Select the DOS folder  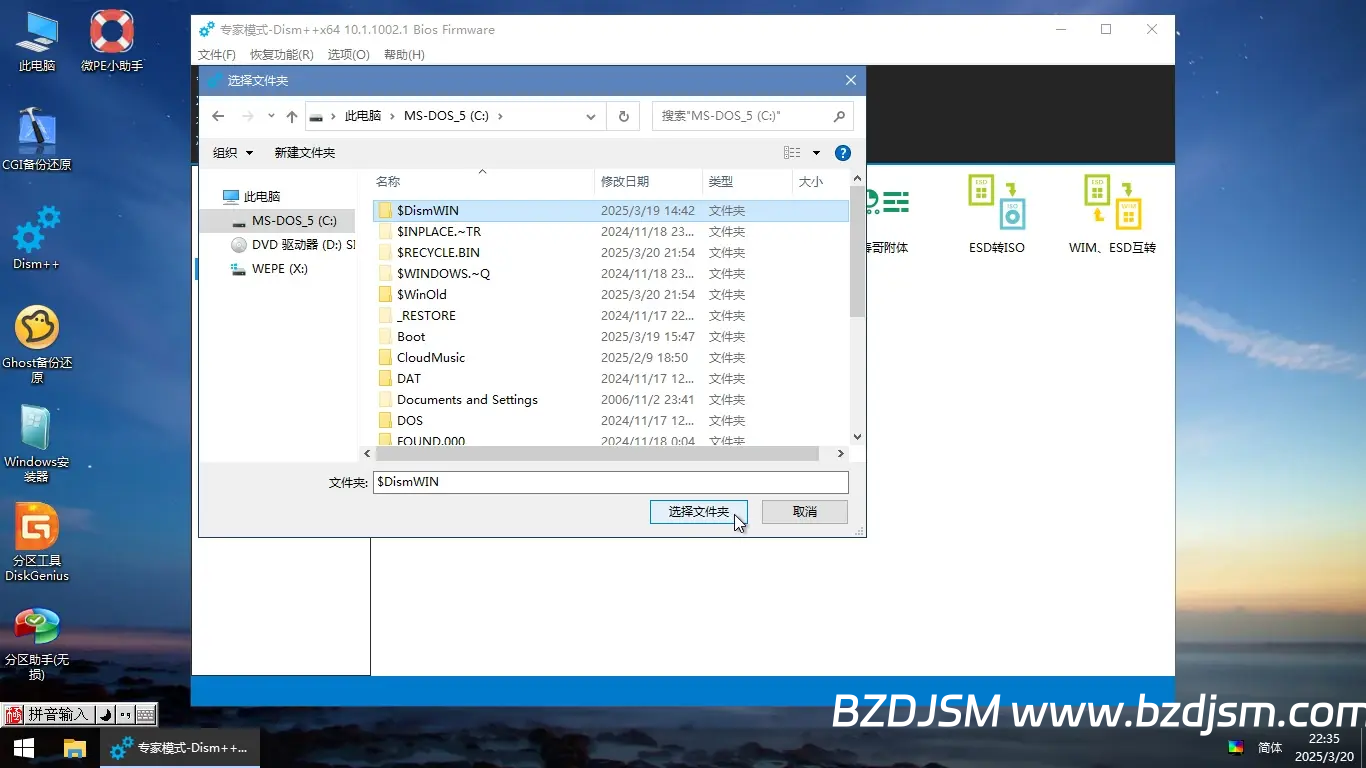[x=611, y=421]
